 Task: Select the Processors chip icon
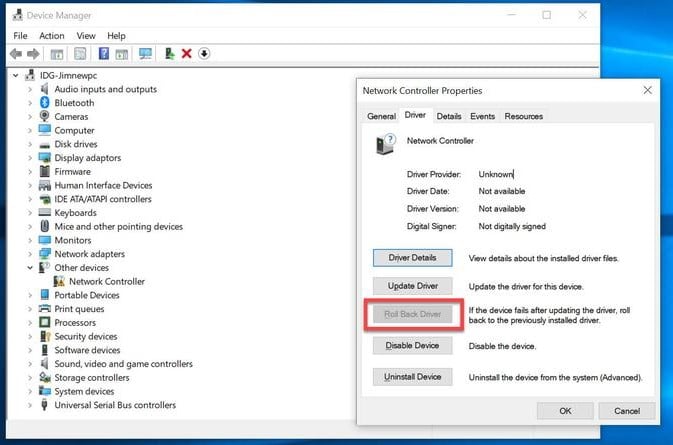45,322
